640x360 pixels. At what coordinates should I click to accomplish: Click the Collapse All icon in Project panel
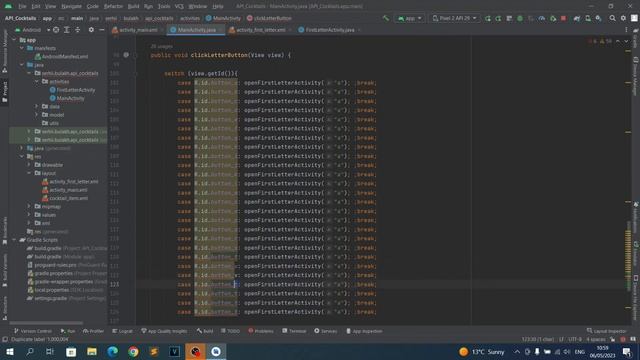coord(78,30)
